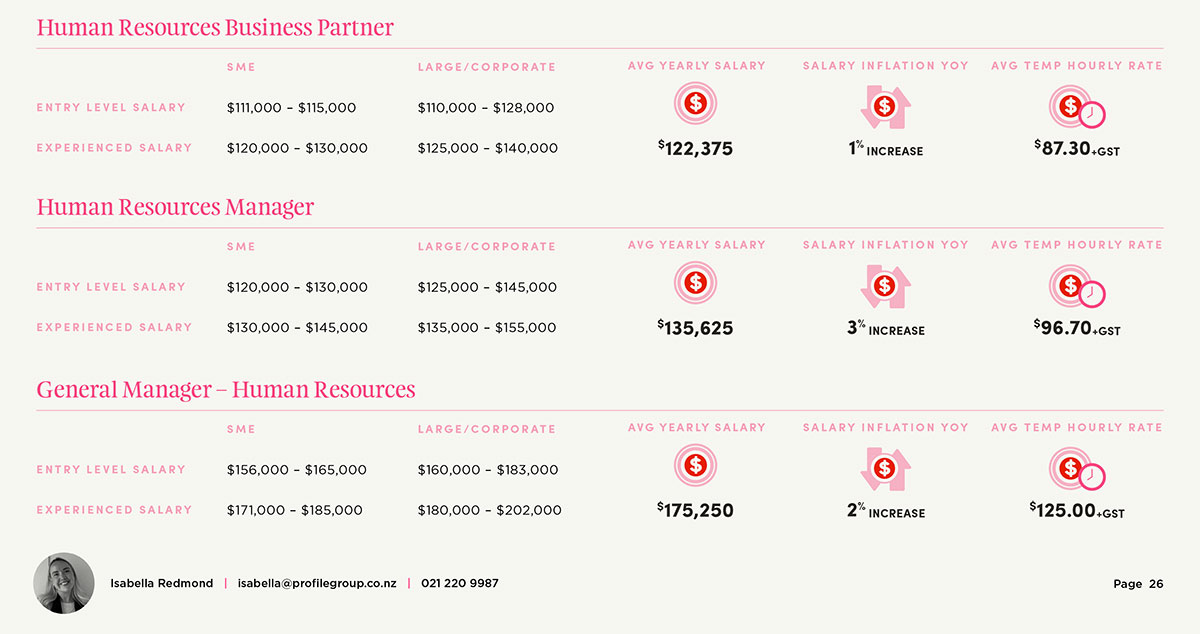The height and width of the screenshot is (634, 1200).
Task: Click the $122,375 average yearly salary figure
Action: (696, 149)
